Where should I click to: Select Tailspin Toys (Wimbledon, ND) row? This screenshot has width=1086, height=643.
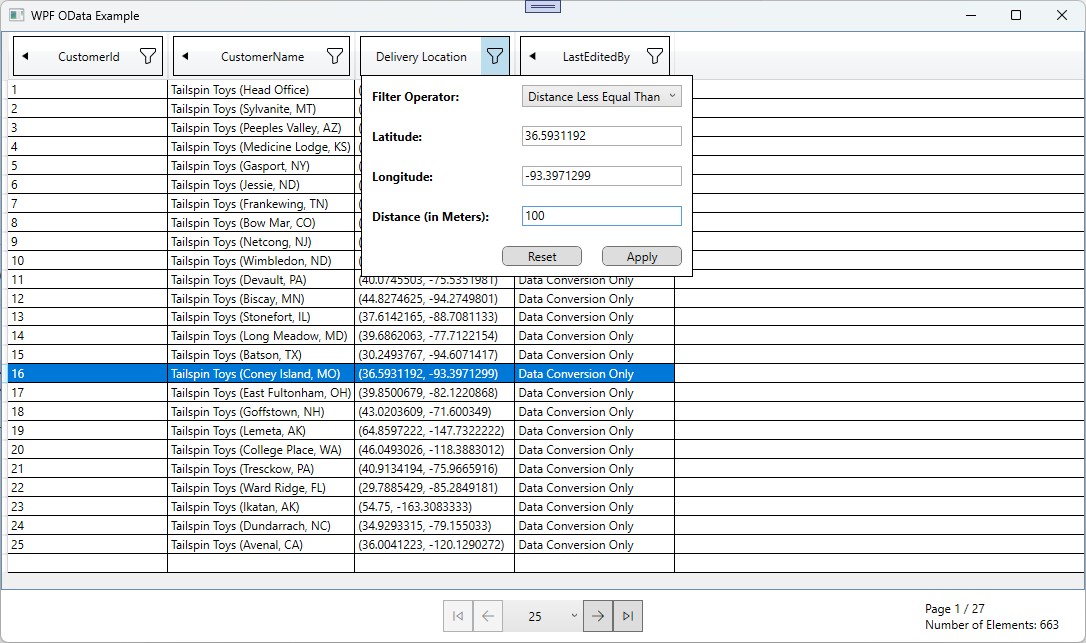click(x=251, y=261)
